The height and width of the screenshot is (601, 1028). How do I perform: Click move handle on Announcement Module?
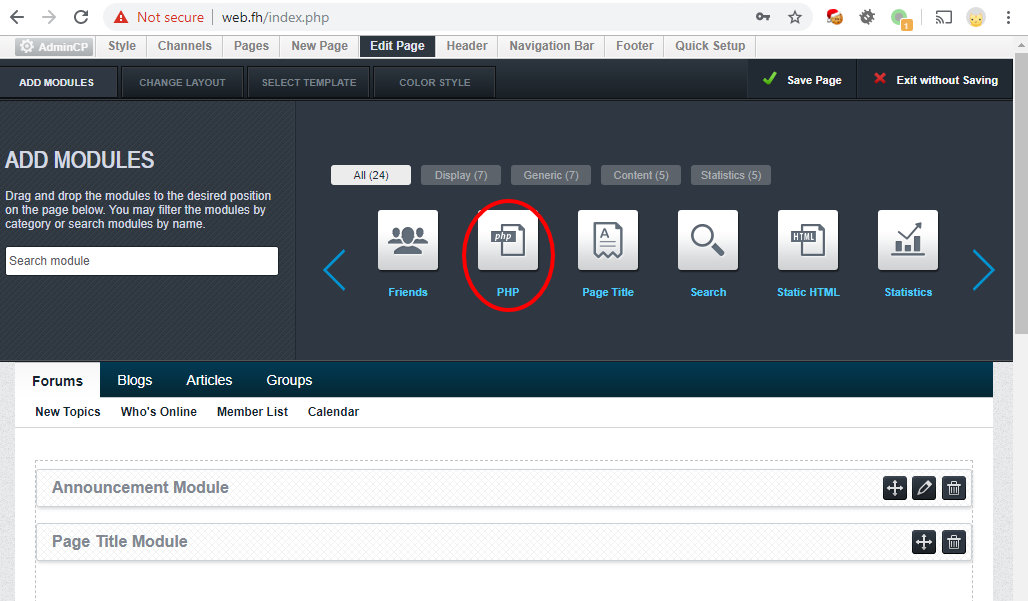pos(894,488)
